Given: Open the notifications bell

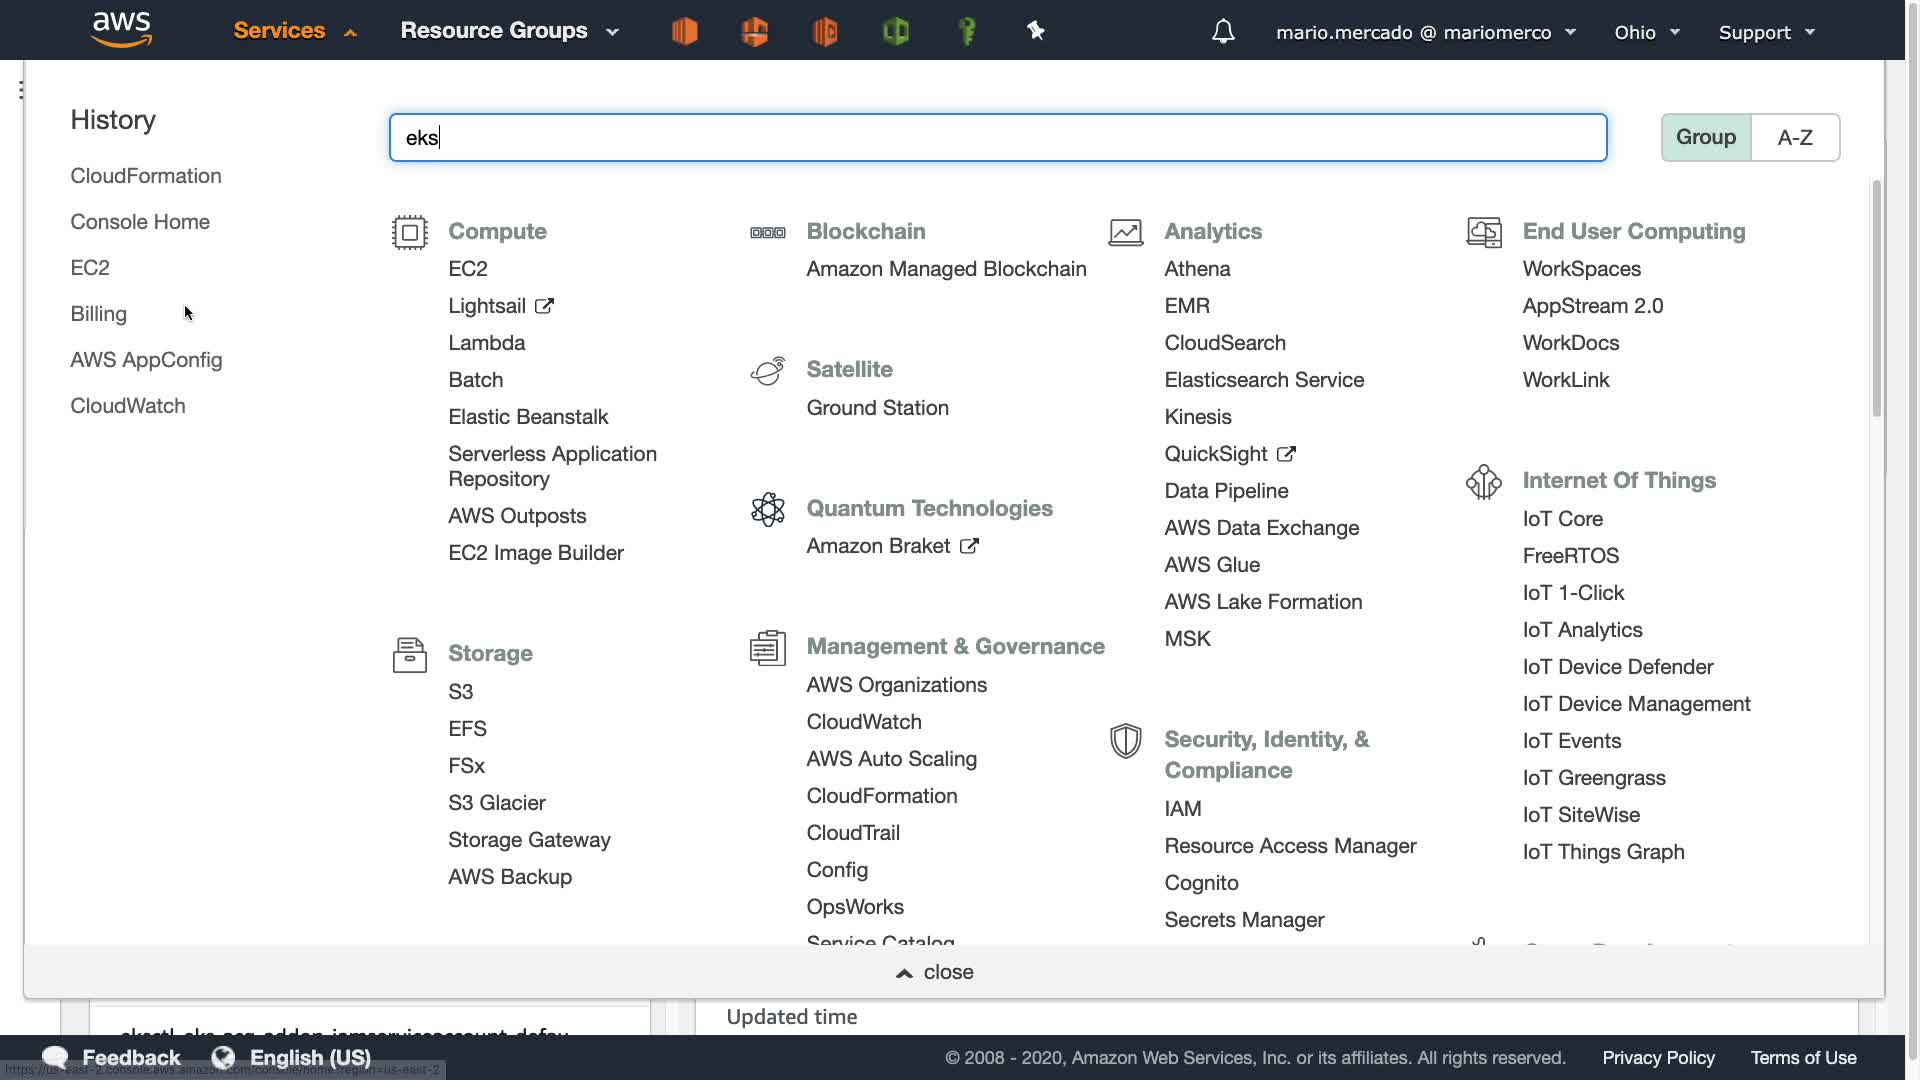Looking at the screenshot, I should (x=1223, y=32).
